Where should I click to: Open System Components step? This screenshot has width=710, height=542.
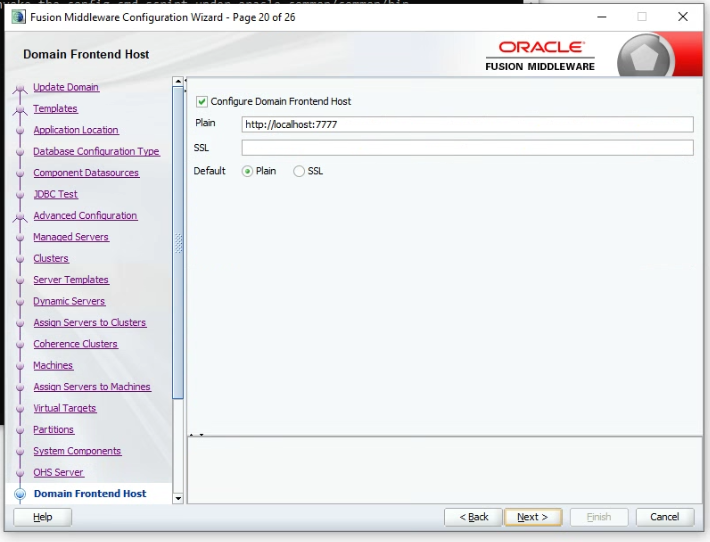[77, 451]
